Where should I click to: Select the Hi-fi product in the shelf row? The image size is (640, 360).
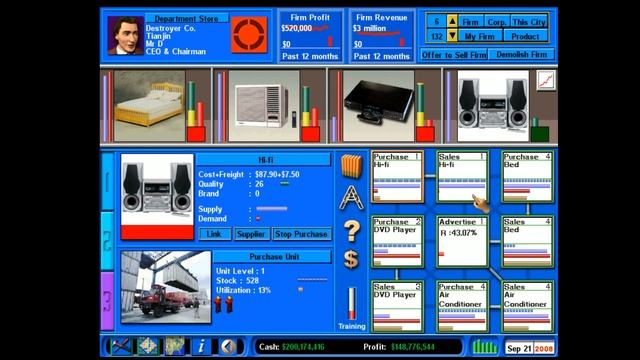493,106
